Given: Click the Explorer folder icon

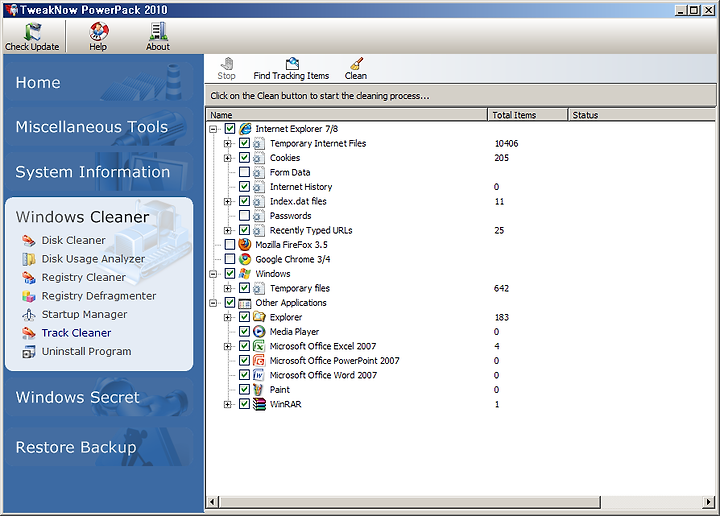Looking at the screenshot, I should (259, 317).
